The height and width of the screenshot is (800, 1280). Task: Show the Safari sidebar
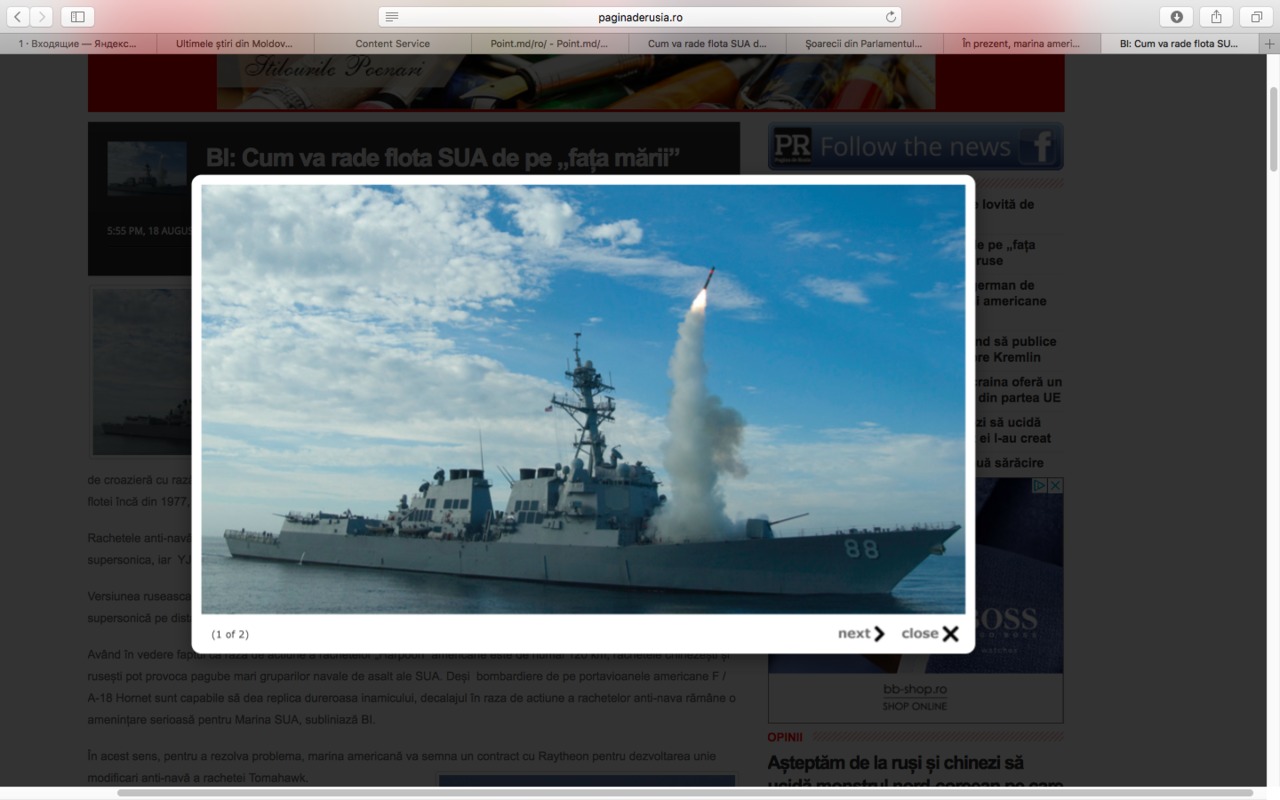77,16
